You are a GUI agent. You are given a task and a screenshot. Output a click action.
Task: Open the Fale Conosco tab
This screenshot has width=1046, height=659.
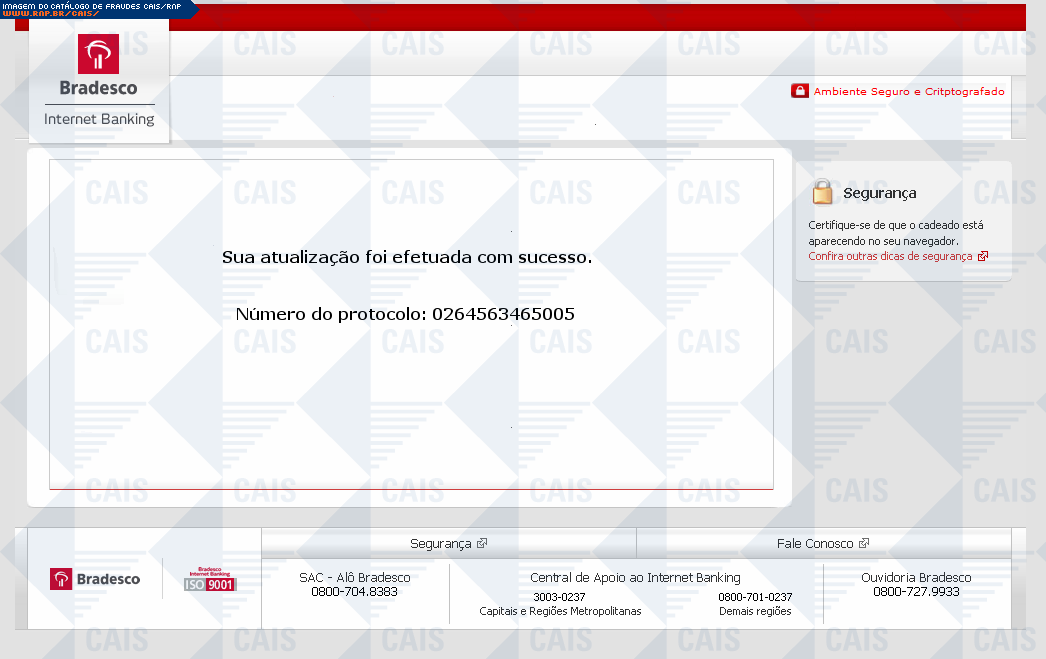pyautogui.click(x=815, y=543)
